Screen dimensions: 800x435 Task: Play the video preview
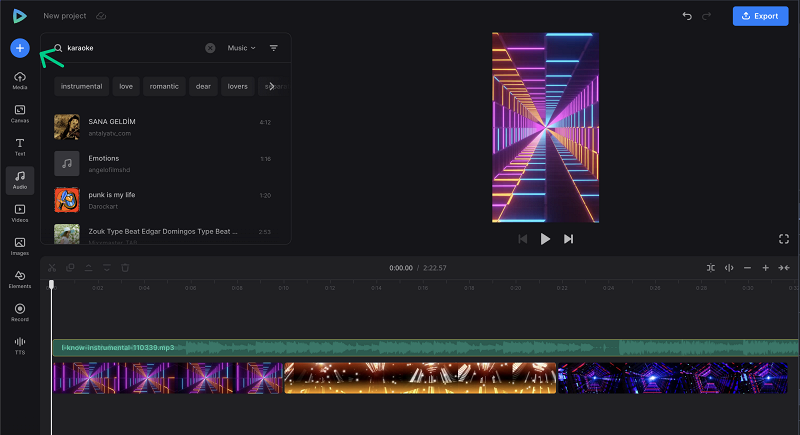point(545,239)
